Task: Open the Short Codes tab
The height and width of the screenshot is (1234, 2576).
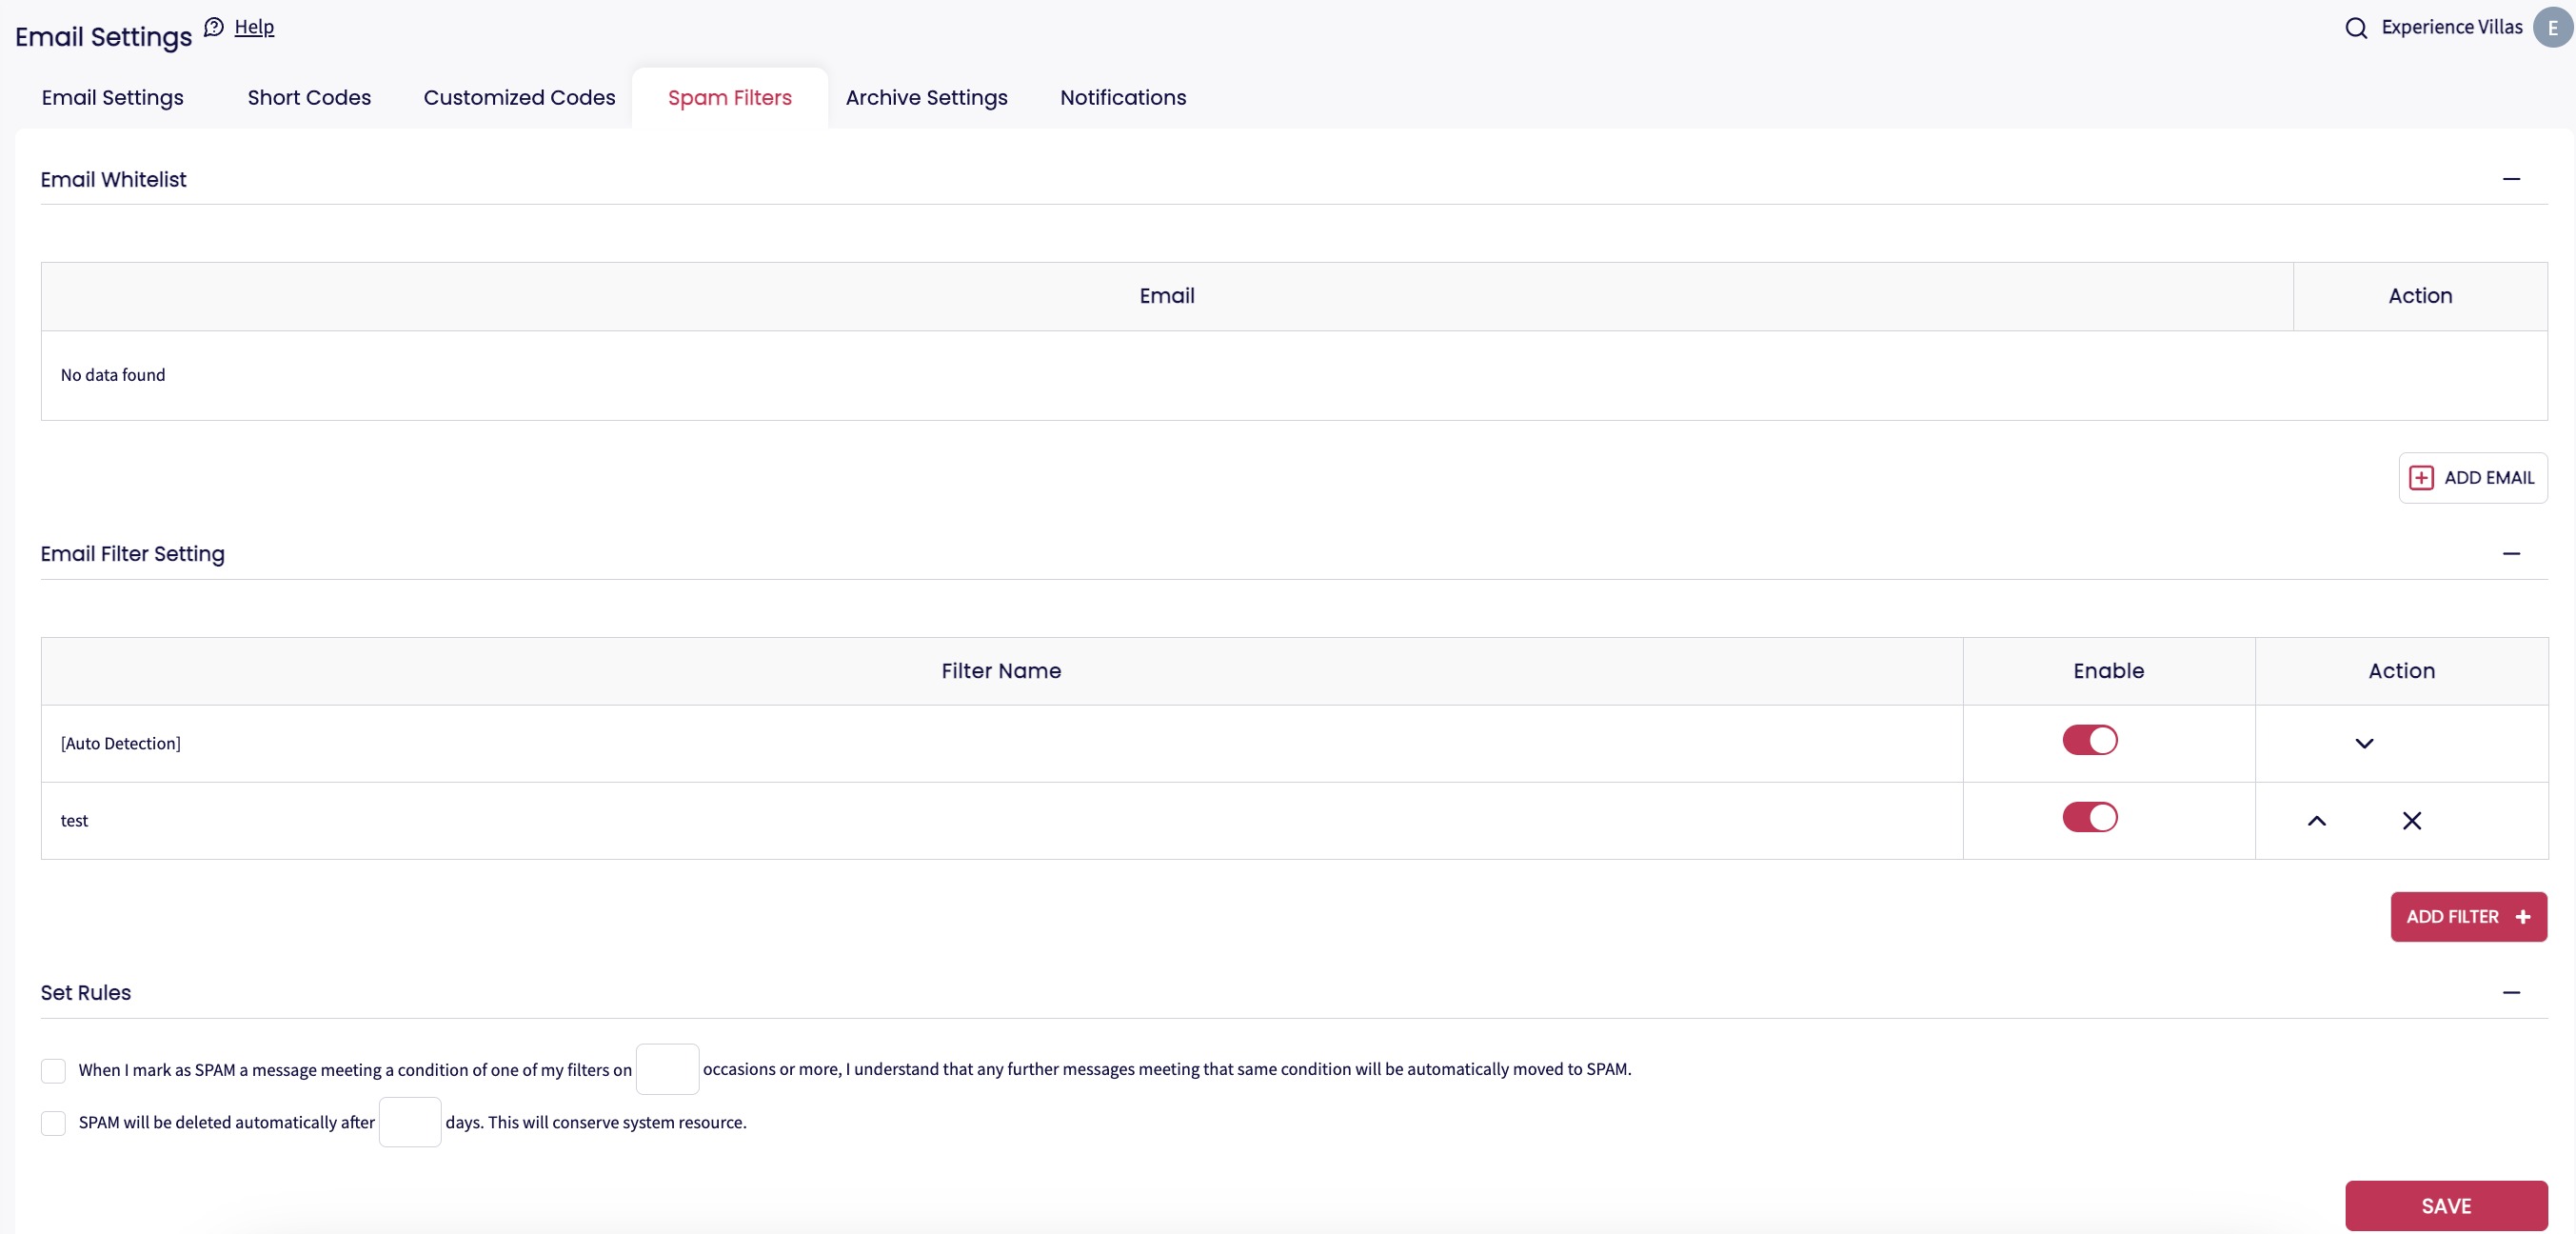Action: point(309,98)
